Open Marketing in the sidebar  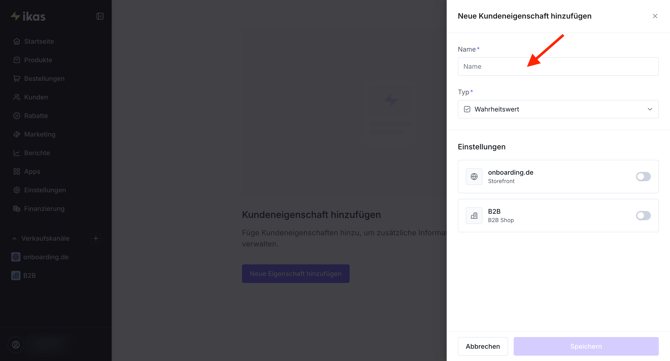pyautogui.click(x=40, y=134)
